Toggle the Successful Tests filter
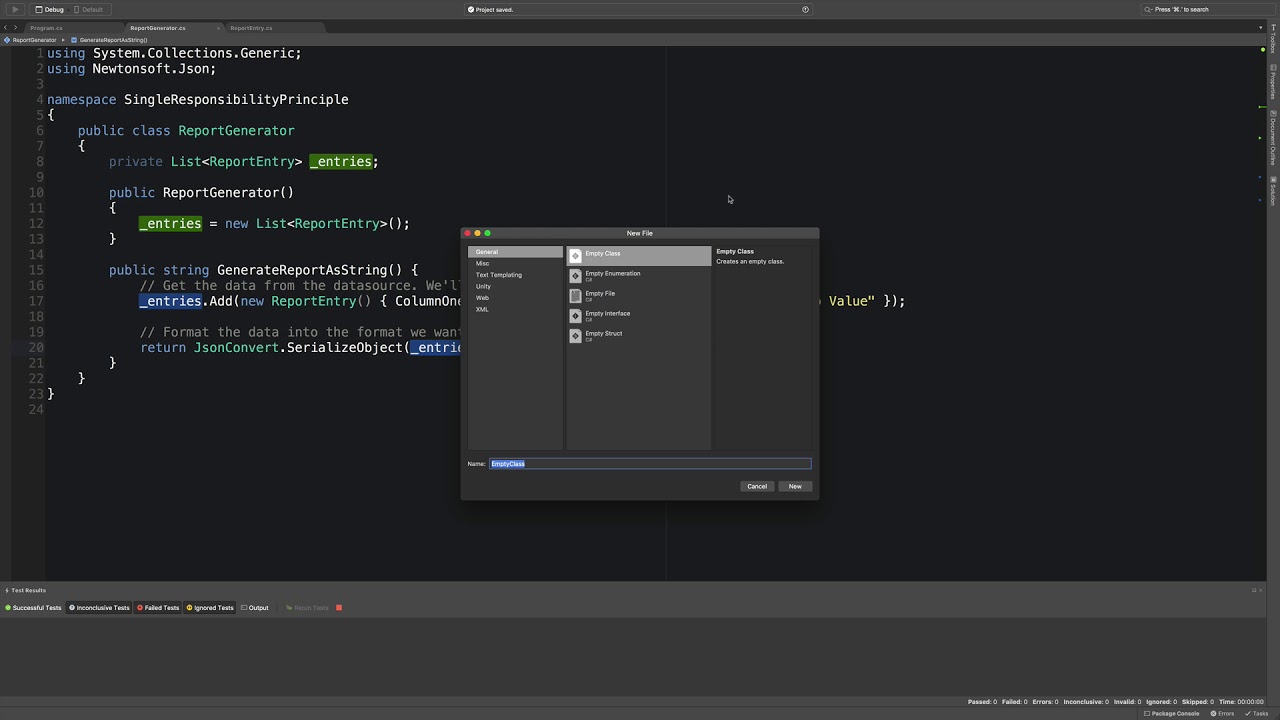Viewport: 1280px width, 720px height. [33, 608]
